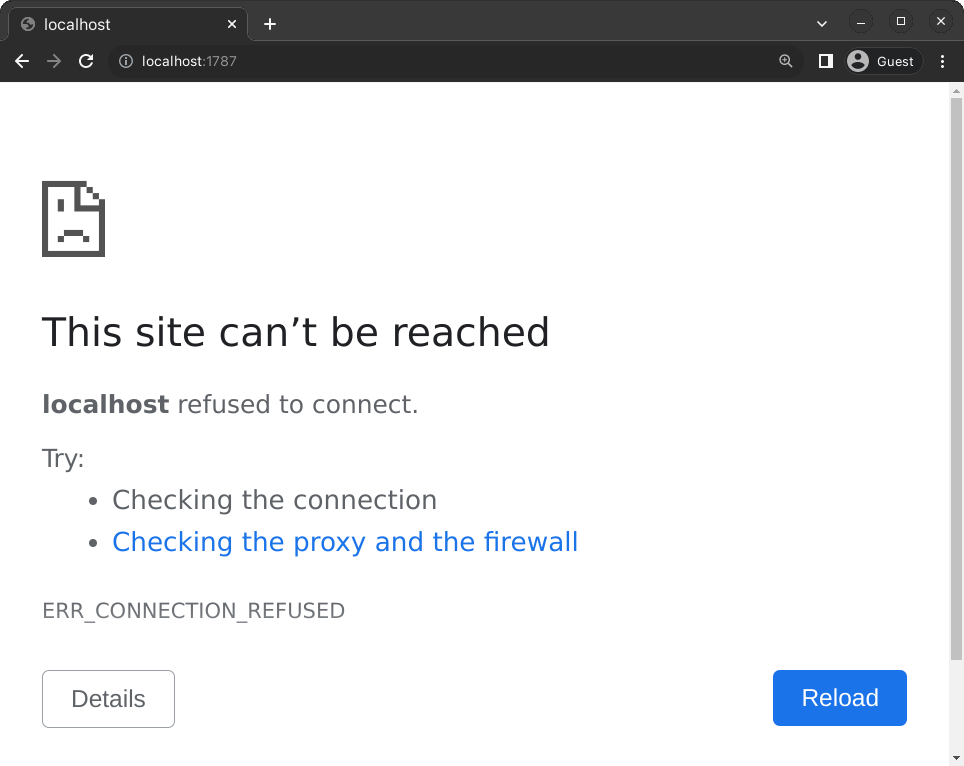Click scrollbar down arrow
The width and height of the screenshot is (964, 766).
[956, 759]
